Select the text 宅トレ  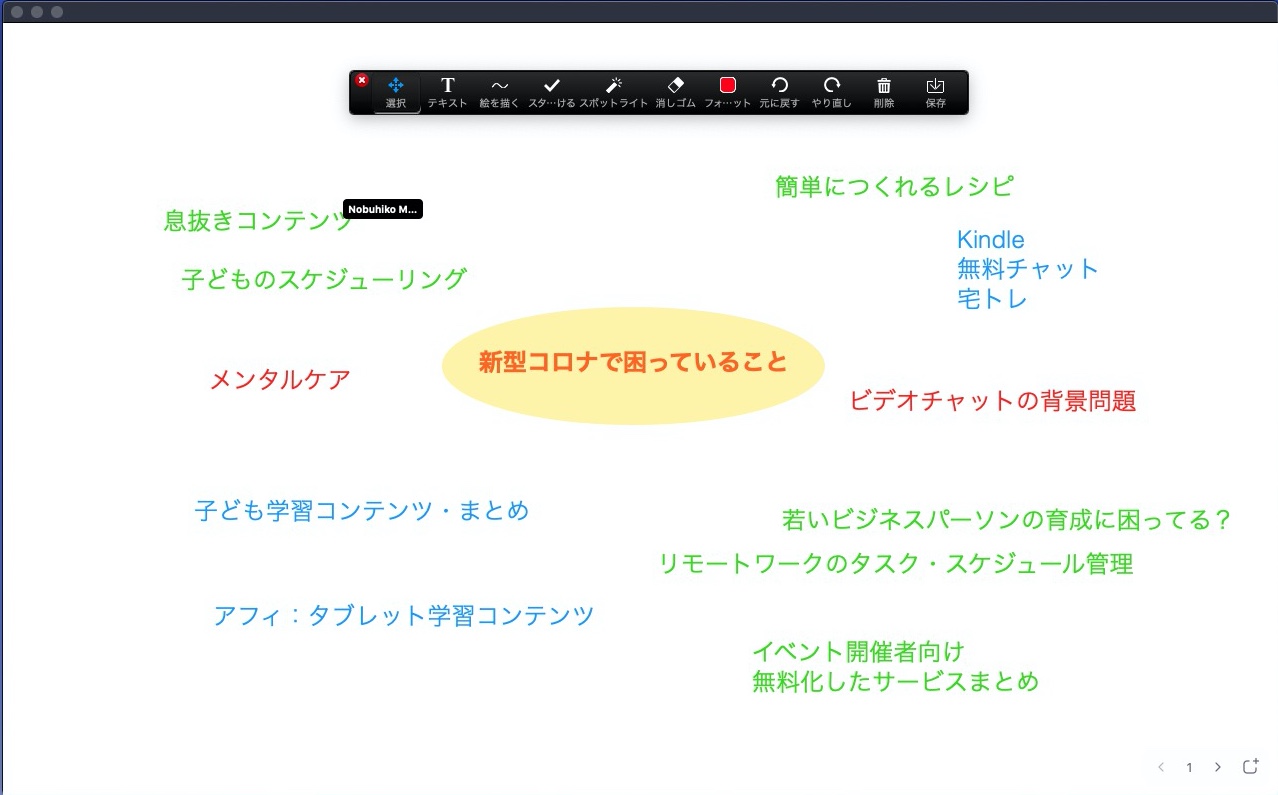point(992,298)
